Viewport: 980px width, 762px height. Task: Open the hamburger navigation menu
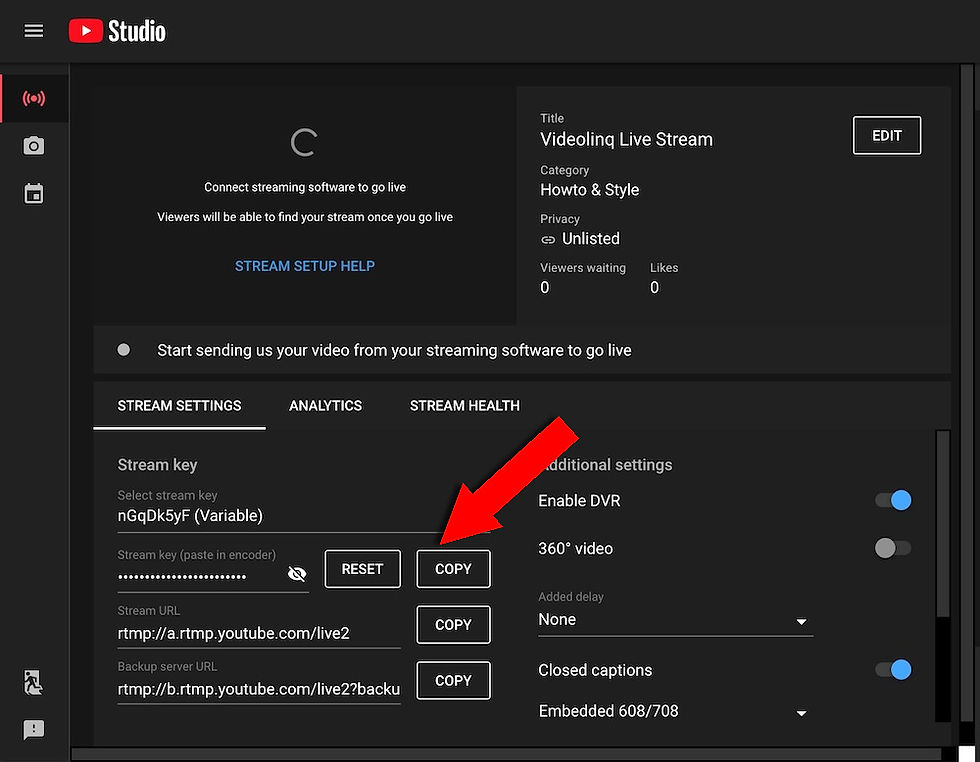click(x=34, y=31)
